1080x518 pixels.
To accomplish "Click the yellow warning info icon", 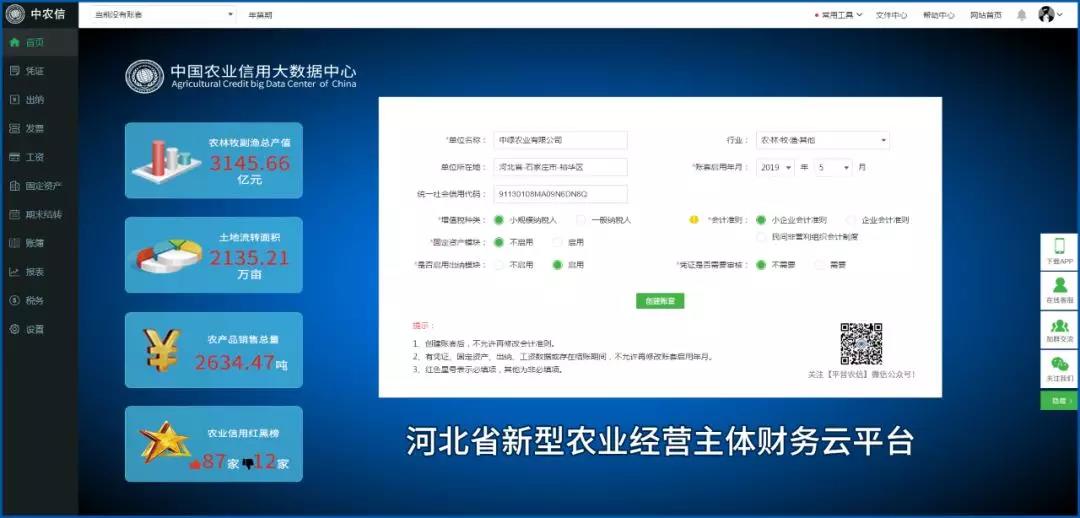I will pos(693,220).
